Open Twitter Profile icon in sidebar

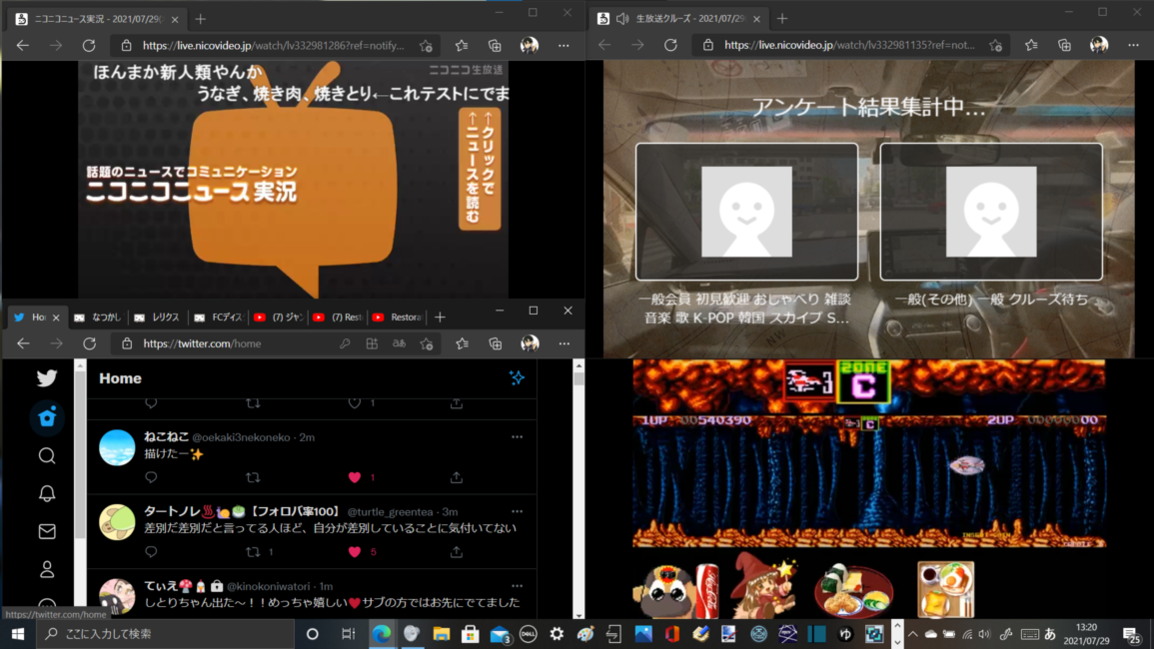tap(47, 570)
